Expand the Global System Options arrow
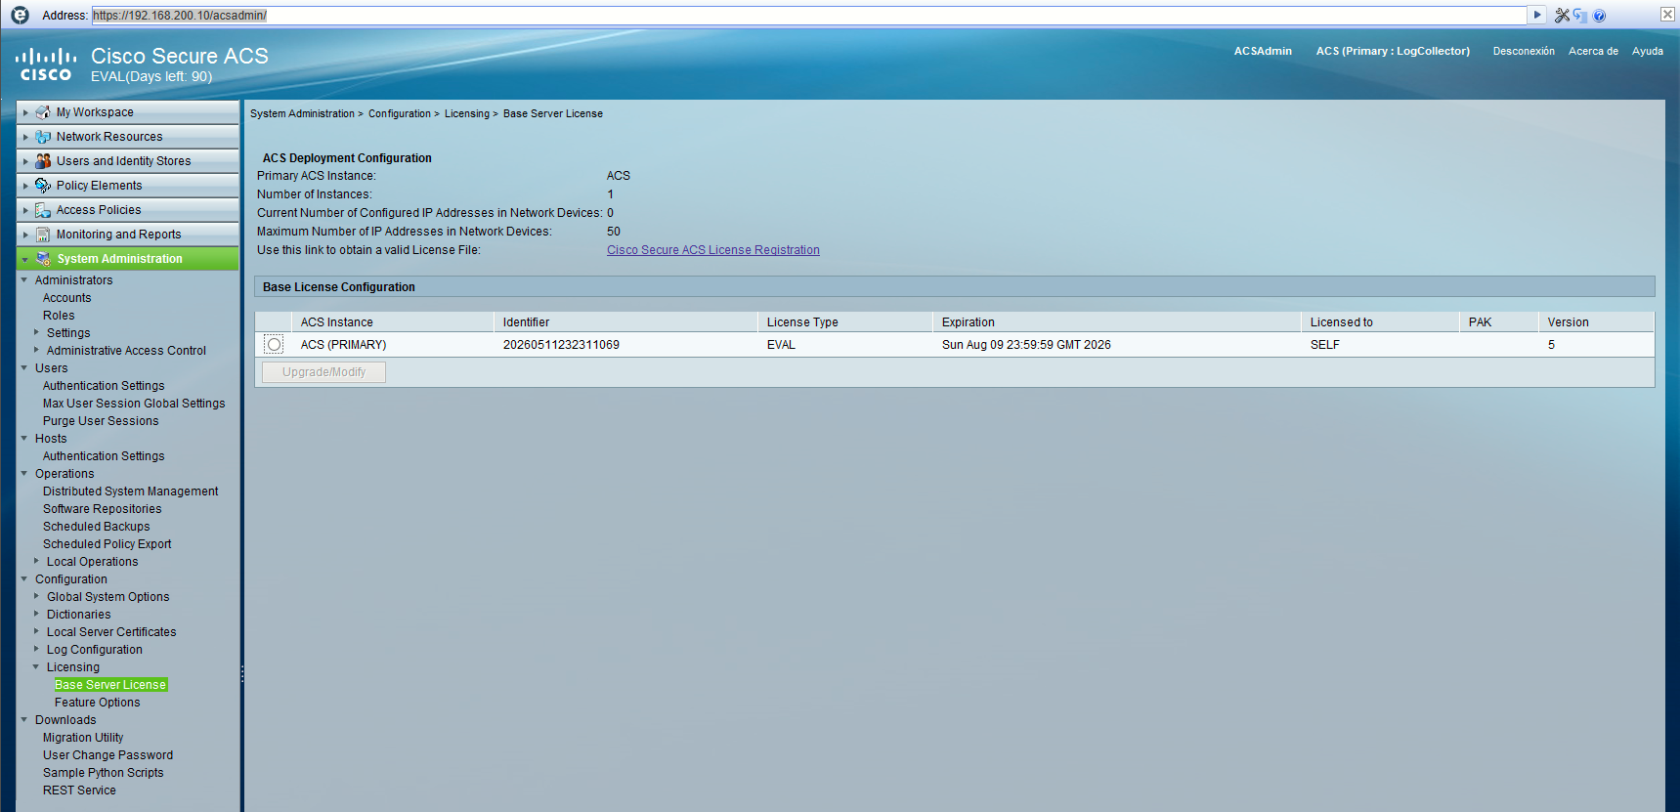The height and width of the screenshot is (812, 1680). (37, 596)
